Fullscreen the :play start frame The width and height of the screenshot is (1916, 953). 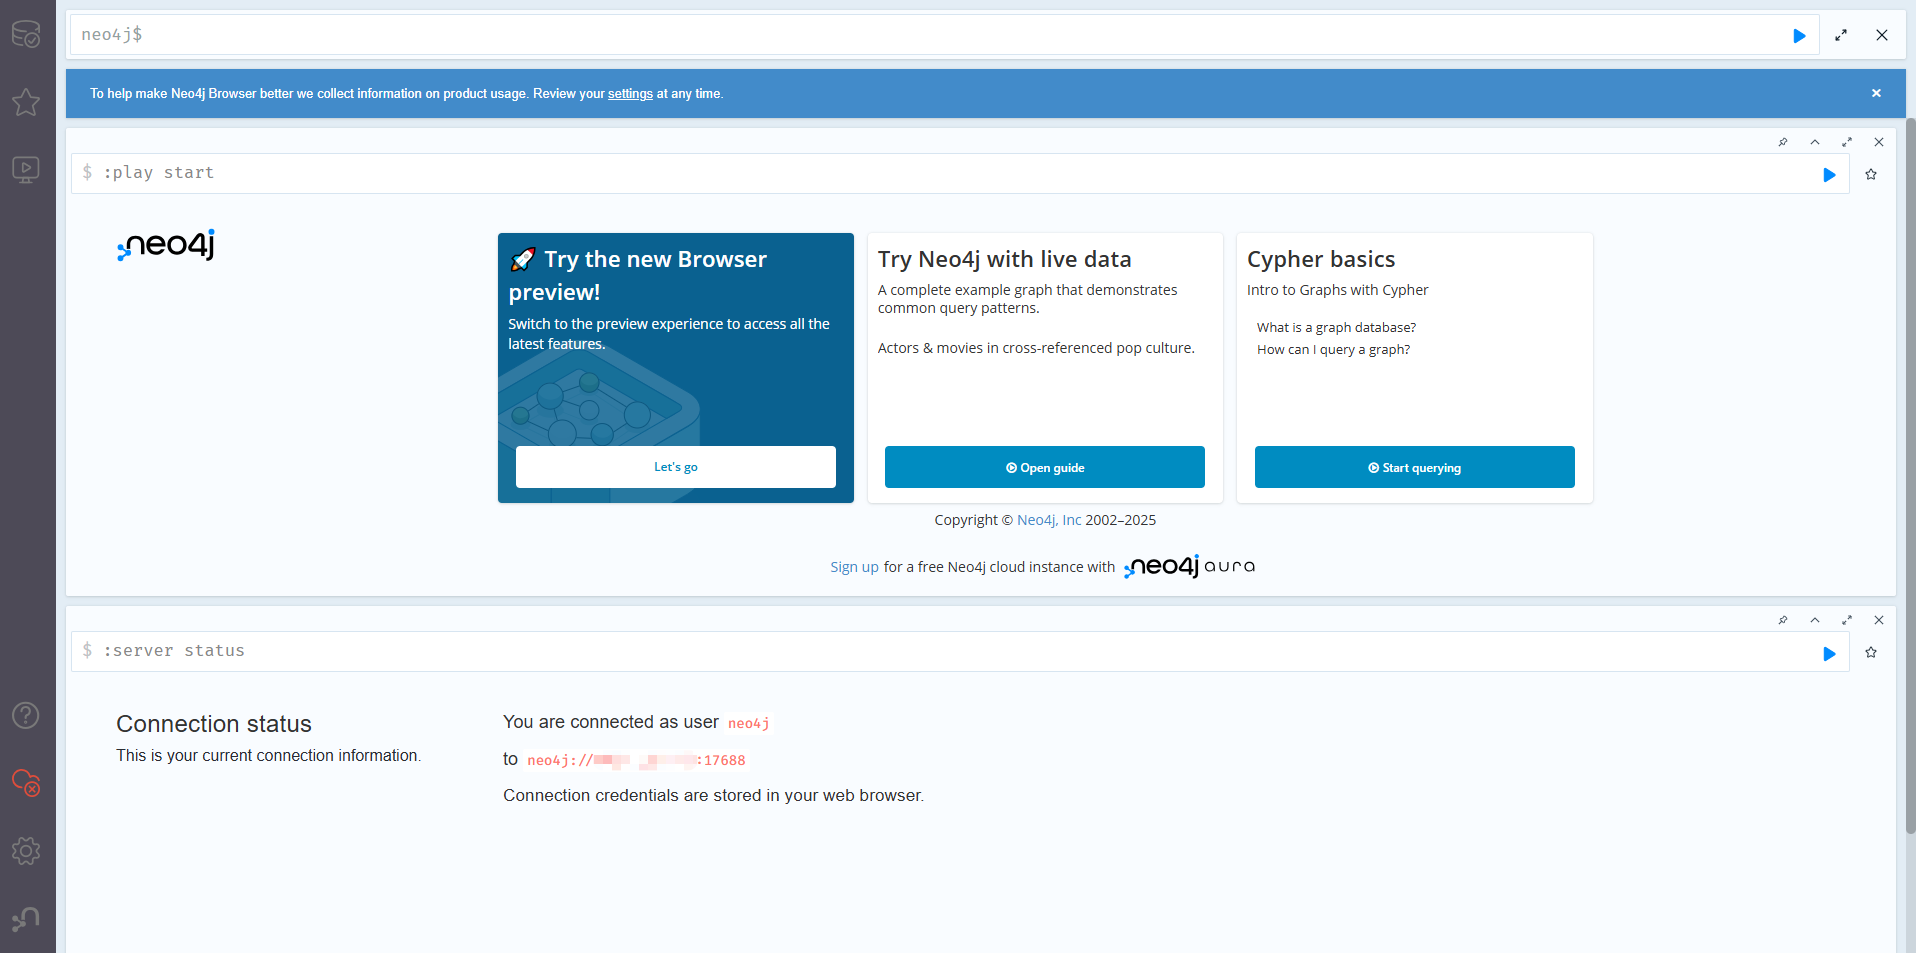[x=1847, y=142]
